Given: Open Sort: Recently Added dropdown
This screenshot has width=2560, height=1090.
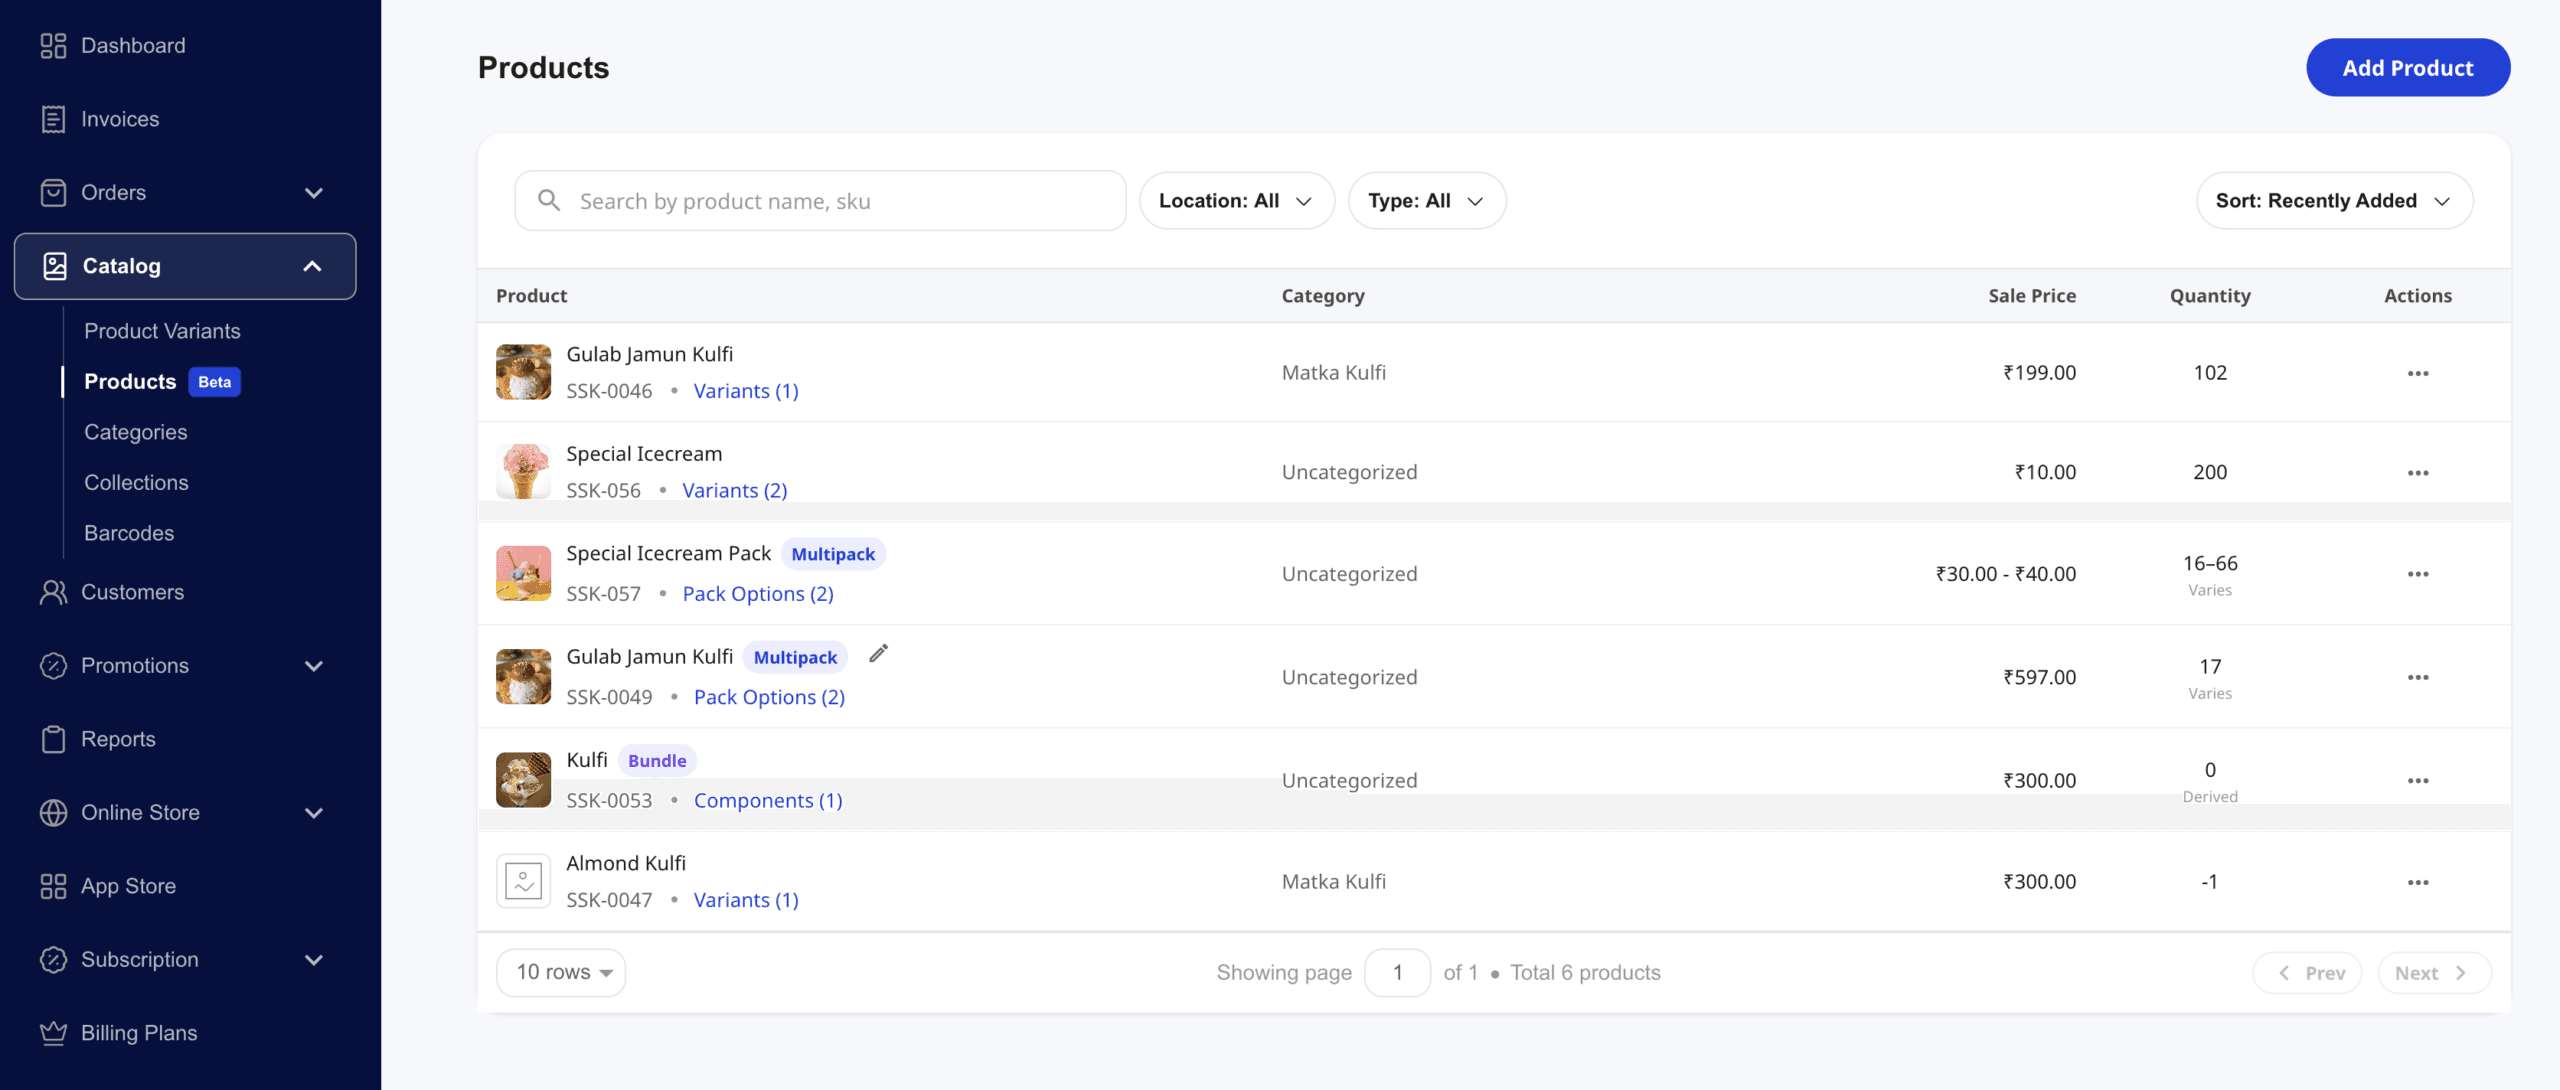Looking at the screenshot, I should (2334, 201).
